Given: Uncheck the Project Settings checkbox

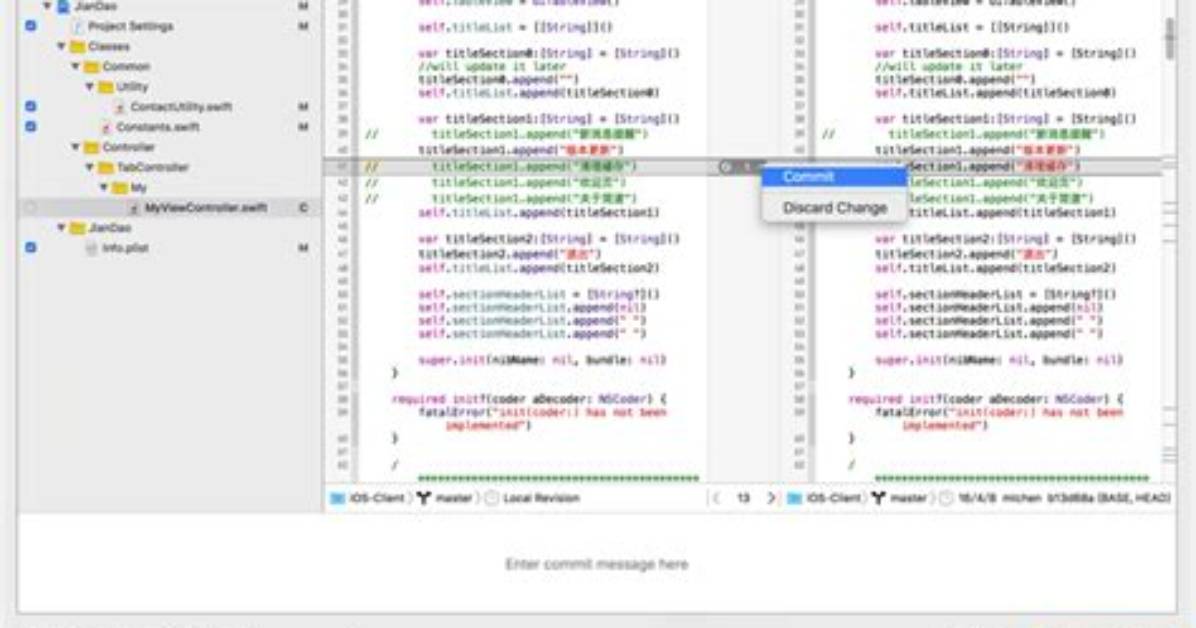Looking at the screenshot, I should coord(31,26).
